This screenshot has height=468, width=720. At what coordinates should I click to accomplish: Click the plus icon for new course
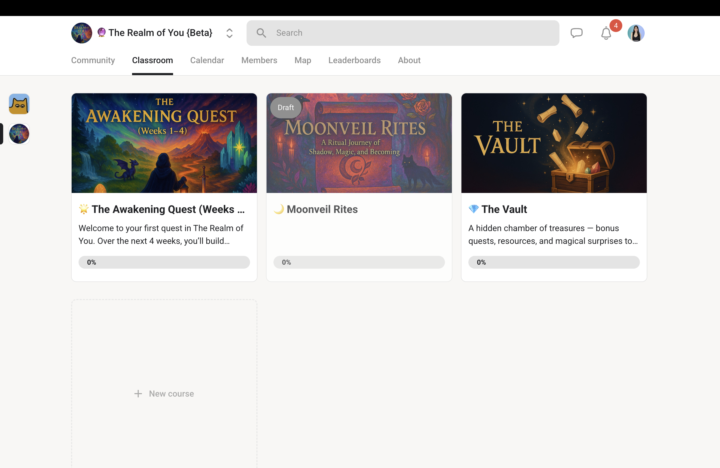tap(138, 394)
